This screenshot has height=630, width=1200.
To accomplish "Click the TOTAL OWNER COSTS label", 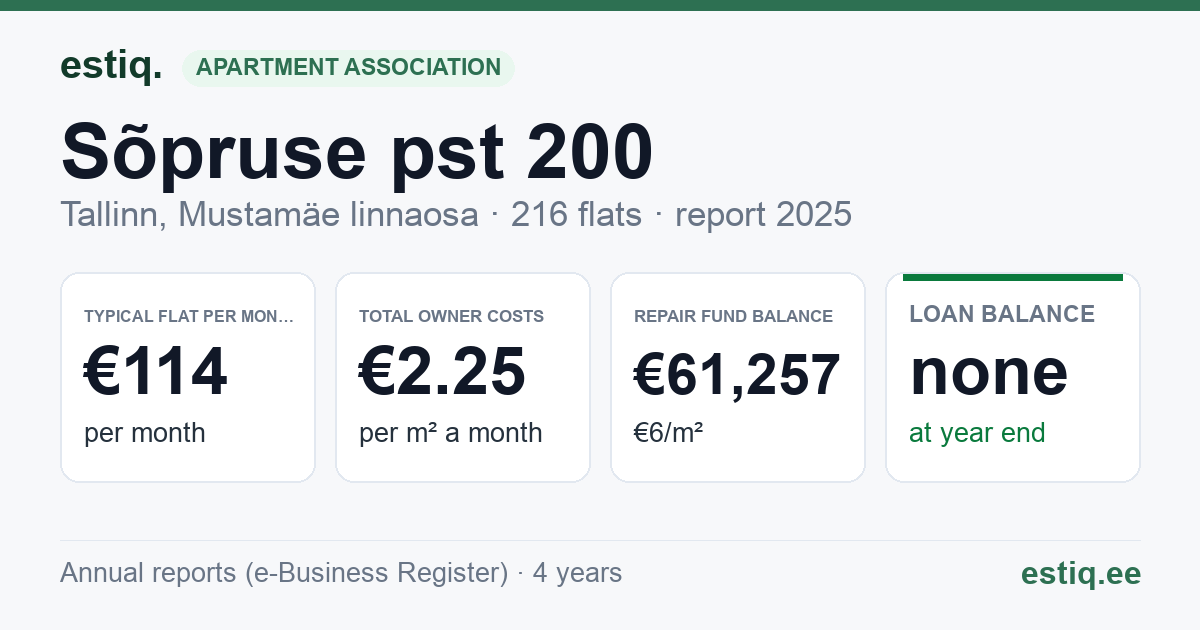I will (452, 316).
